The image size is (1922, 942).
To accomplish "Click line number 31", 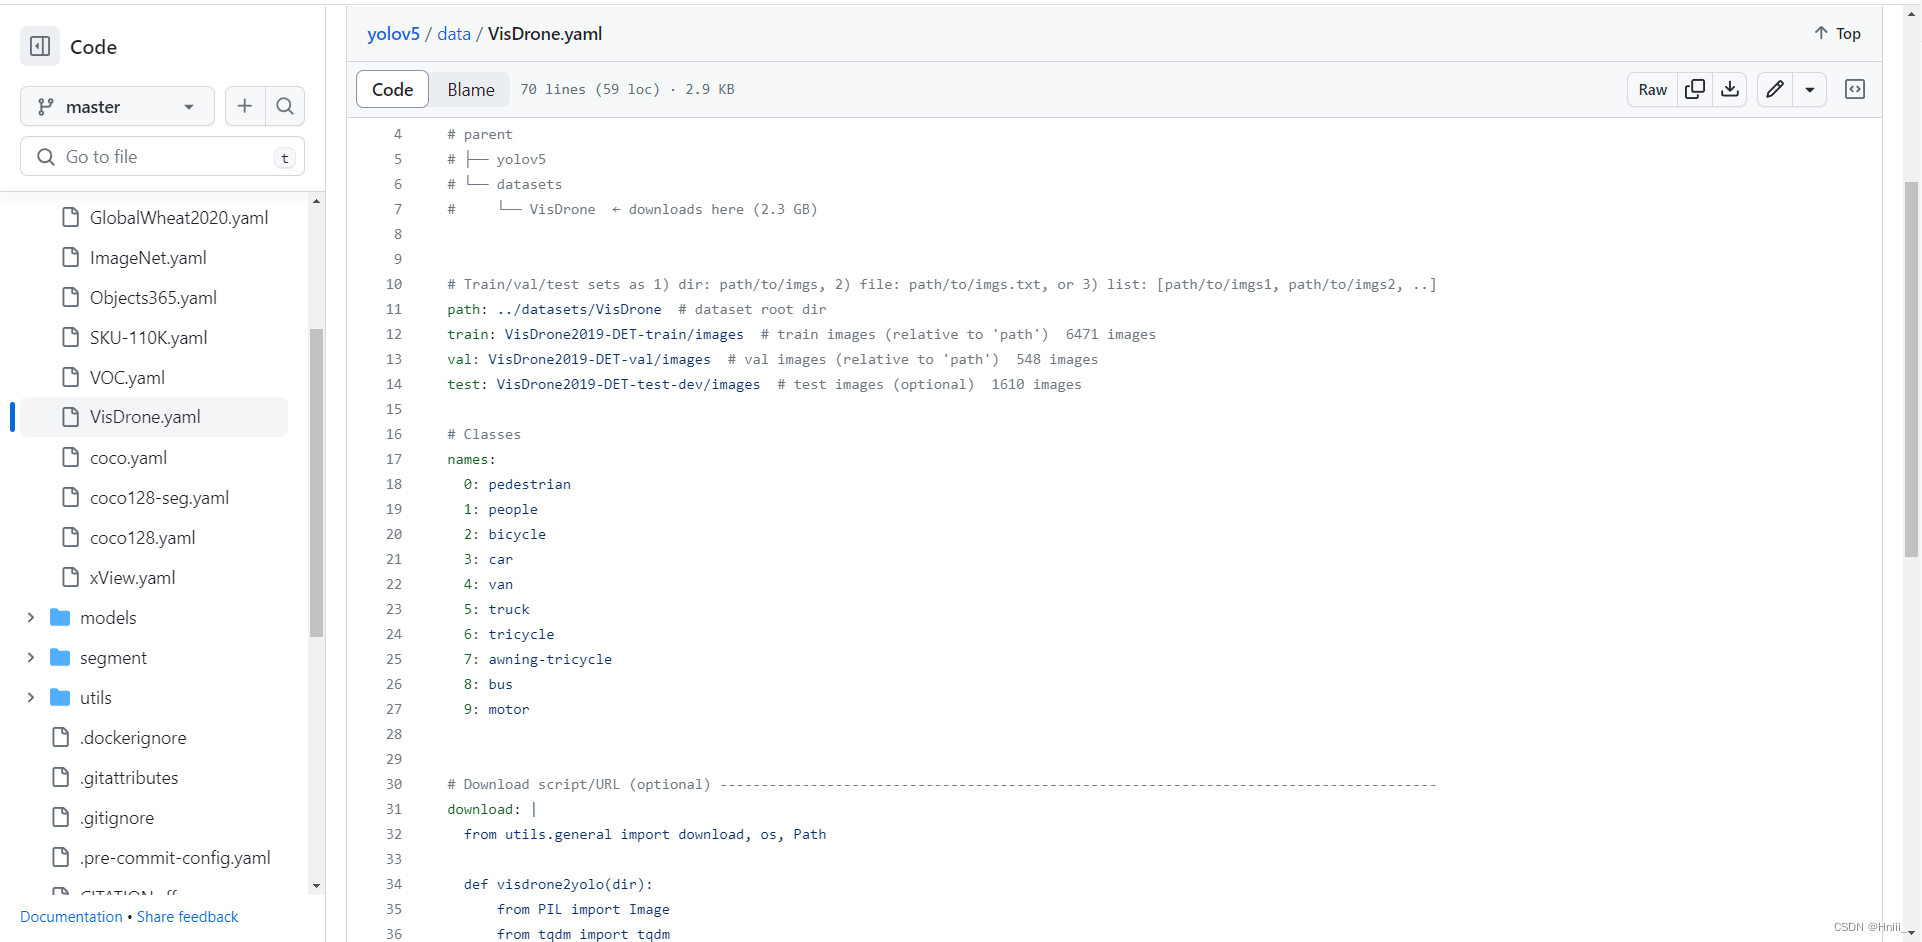I will [x=394, y=809].
